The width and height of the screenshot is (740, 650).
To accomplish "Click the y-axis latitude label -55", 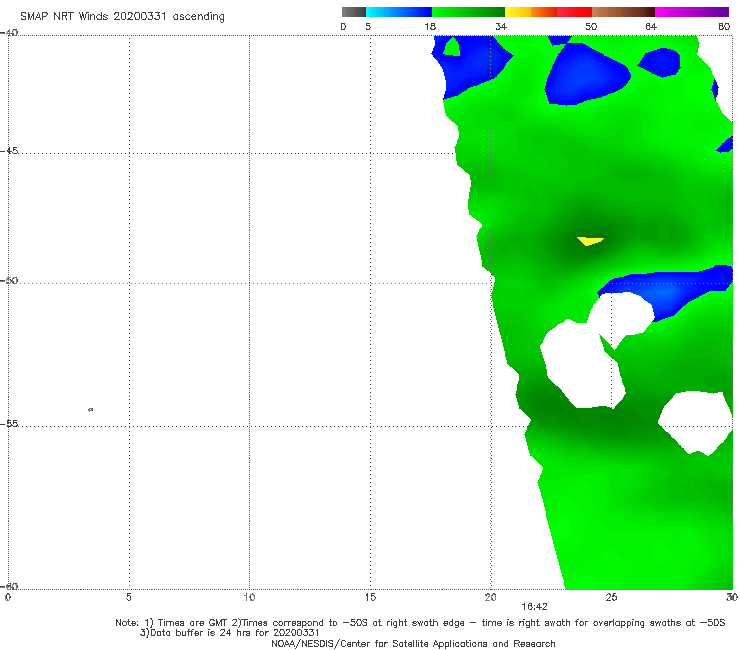I will [x=9, y=424].
